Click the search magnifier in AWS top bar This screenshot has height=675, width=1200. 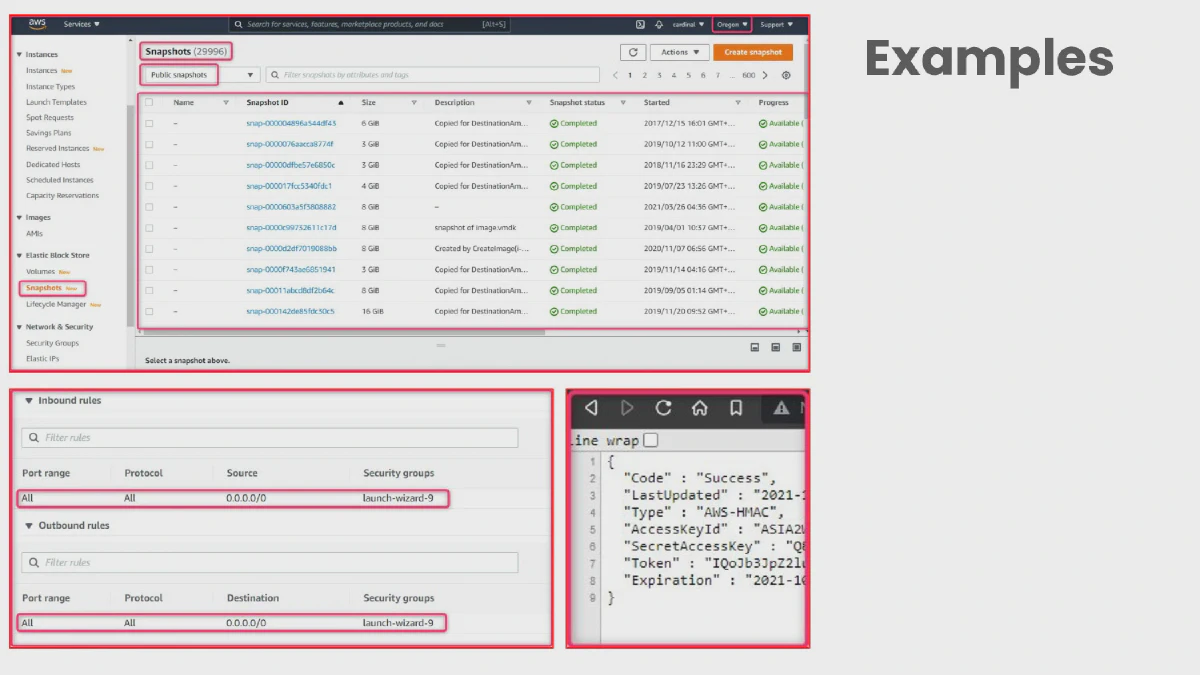239,24
